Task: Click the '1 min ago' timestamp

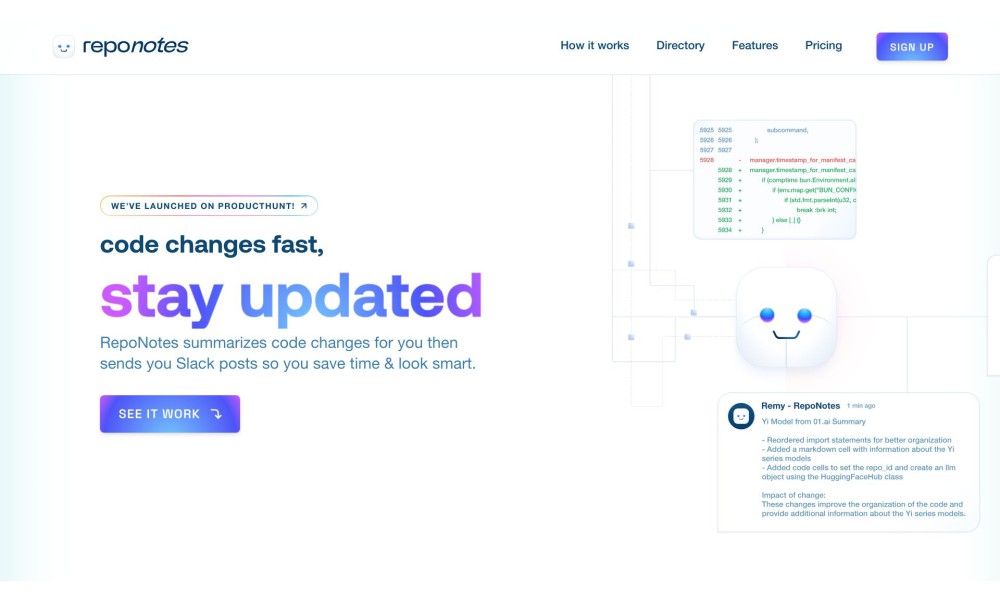Action: (x=861, y=406)
